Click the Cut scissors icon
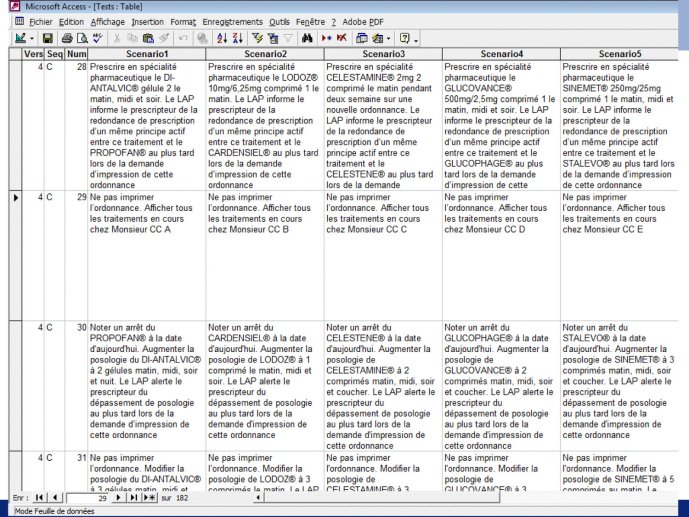Screen dimensions: 689x517 coord(117,39)
